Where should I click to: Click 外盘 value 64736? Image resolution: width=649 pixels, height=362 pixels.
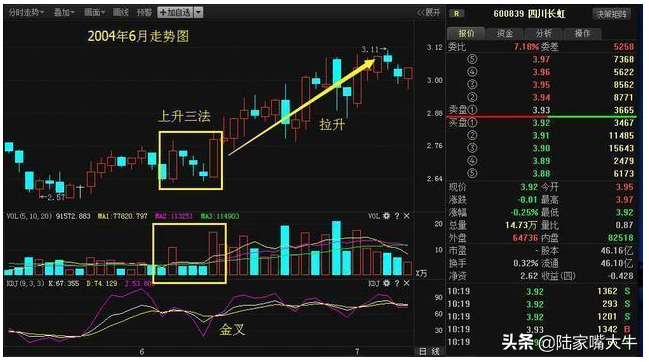(x=525, y=238)
